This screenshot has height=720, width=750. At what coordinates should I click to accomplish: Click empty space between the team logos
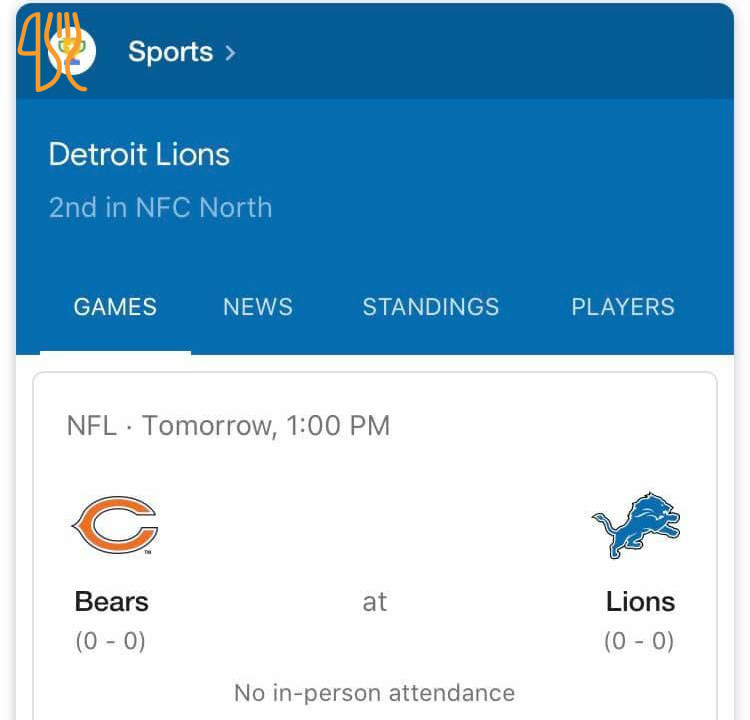[x=375, y=525]
